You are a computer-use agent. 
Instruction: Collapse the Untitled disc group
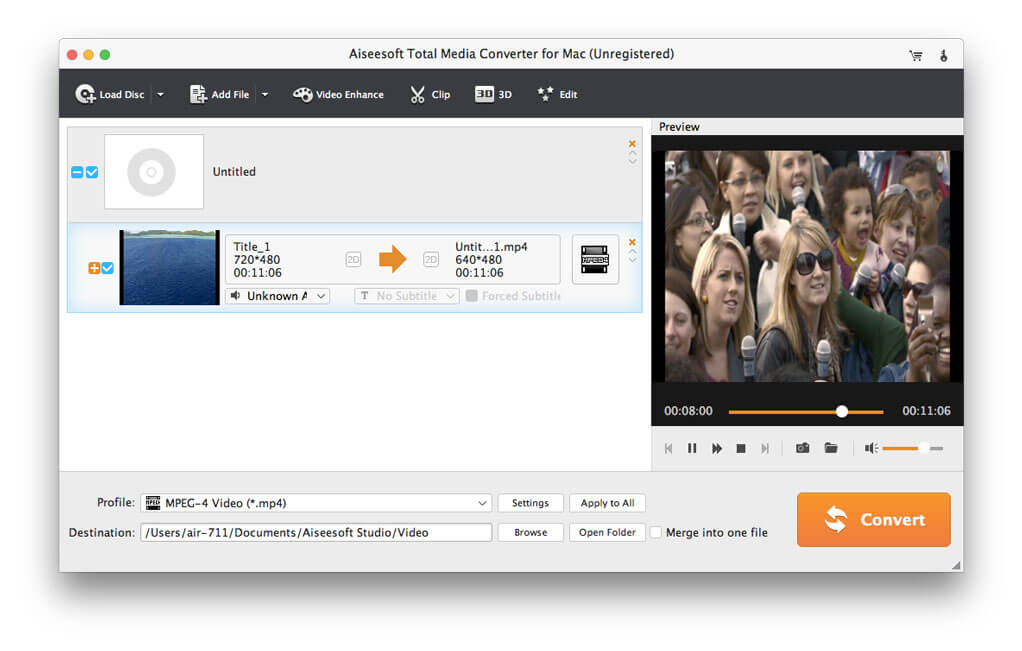point(77,172)
